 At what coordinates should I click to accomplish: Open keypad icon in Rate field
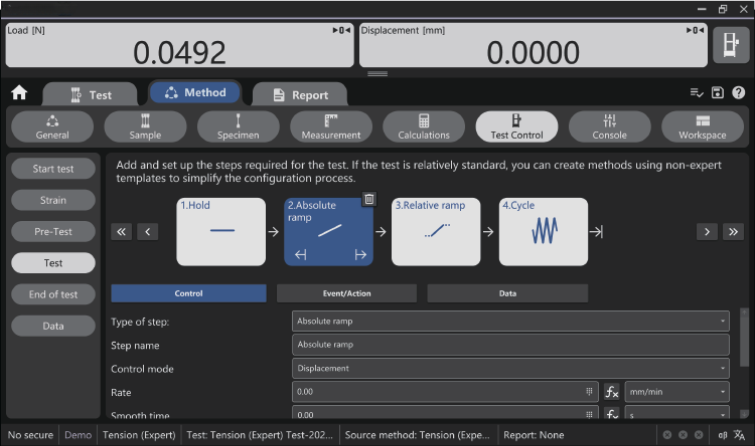589,392
